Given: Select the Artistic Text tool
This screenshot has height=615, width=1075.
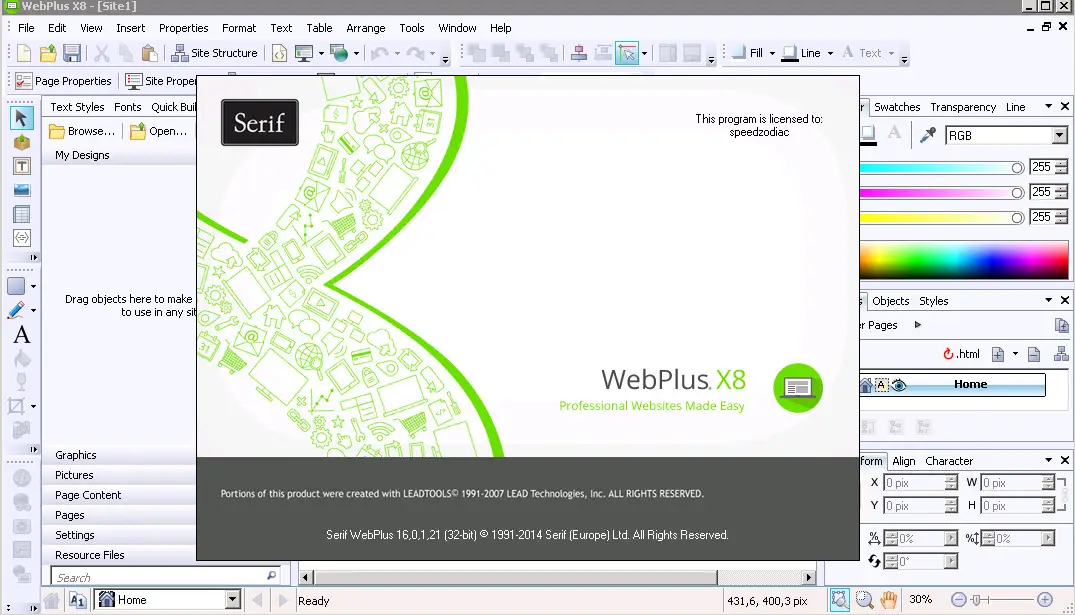Looking at the screenshot, I should [21, 336].
